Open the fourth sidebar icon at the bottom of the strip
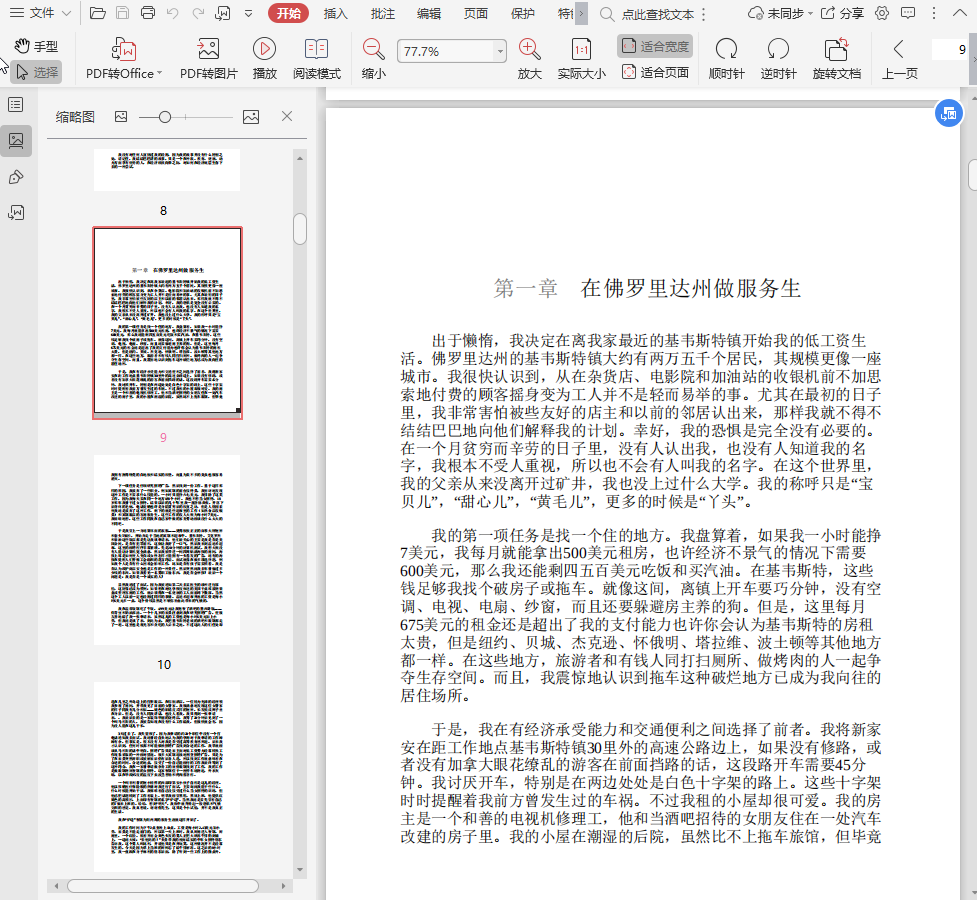The width and height of the screenshot is (977, 900). point(16,213)
